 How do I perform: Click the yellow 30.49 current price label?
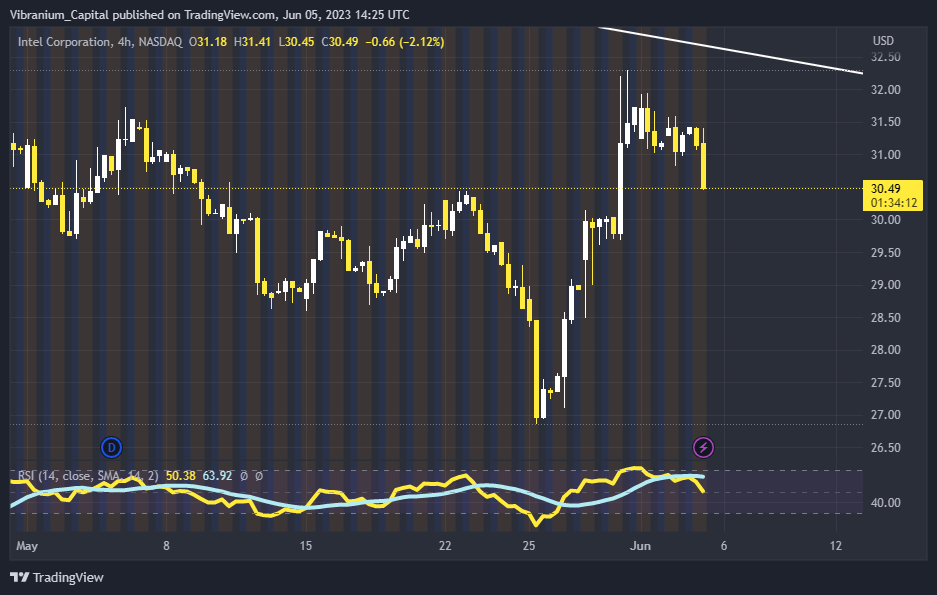pos(885,189)
